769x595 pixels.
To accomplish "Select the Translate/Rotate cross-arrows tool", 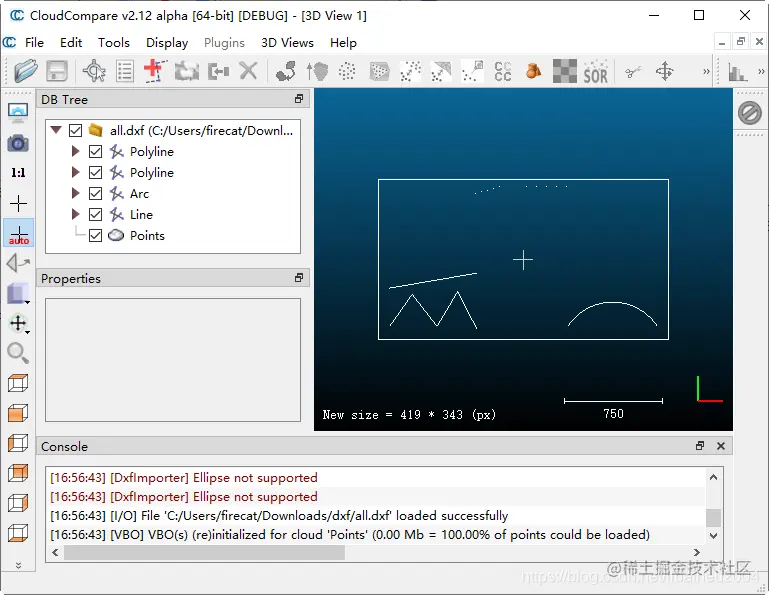I will click(x=665, y=71).
